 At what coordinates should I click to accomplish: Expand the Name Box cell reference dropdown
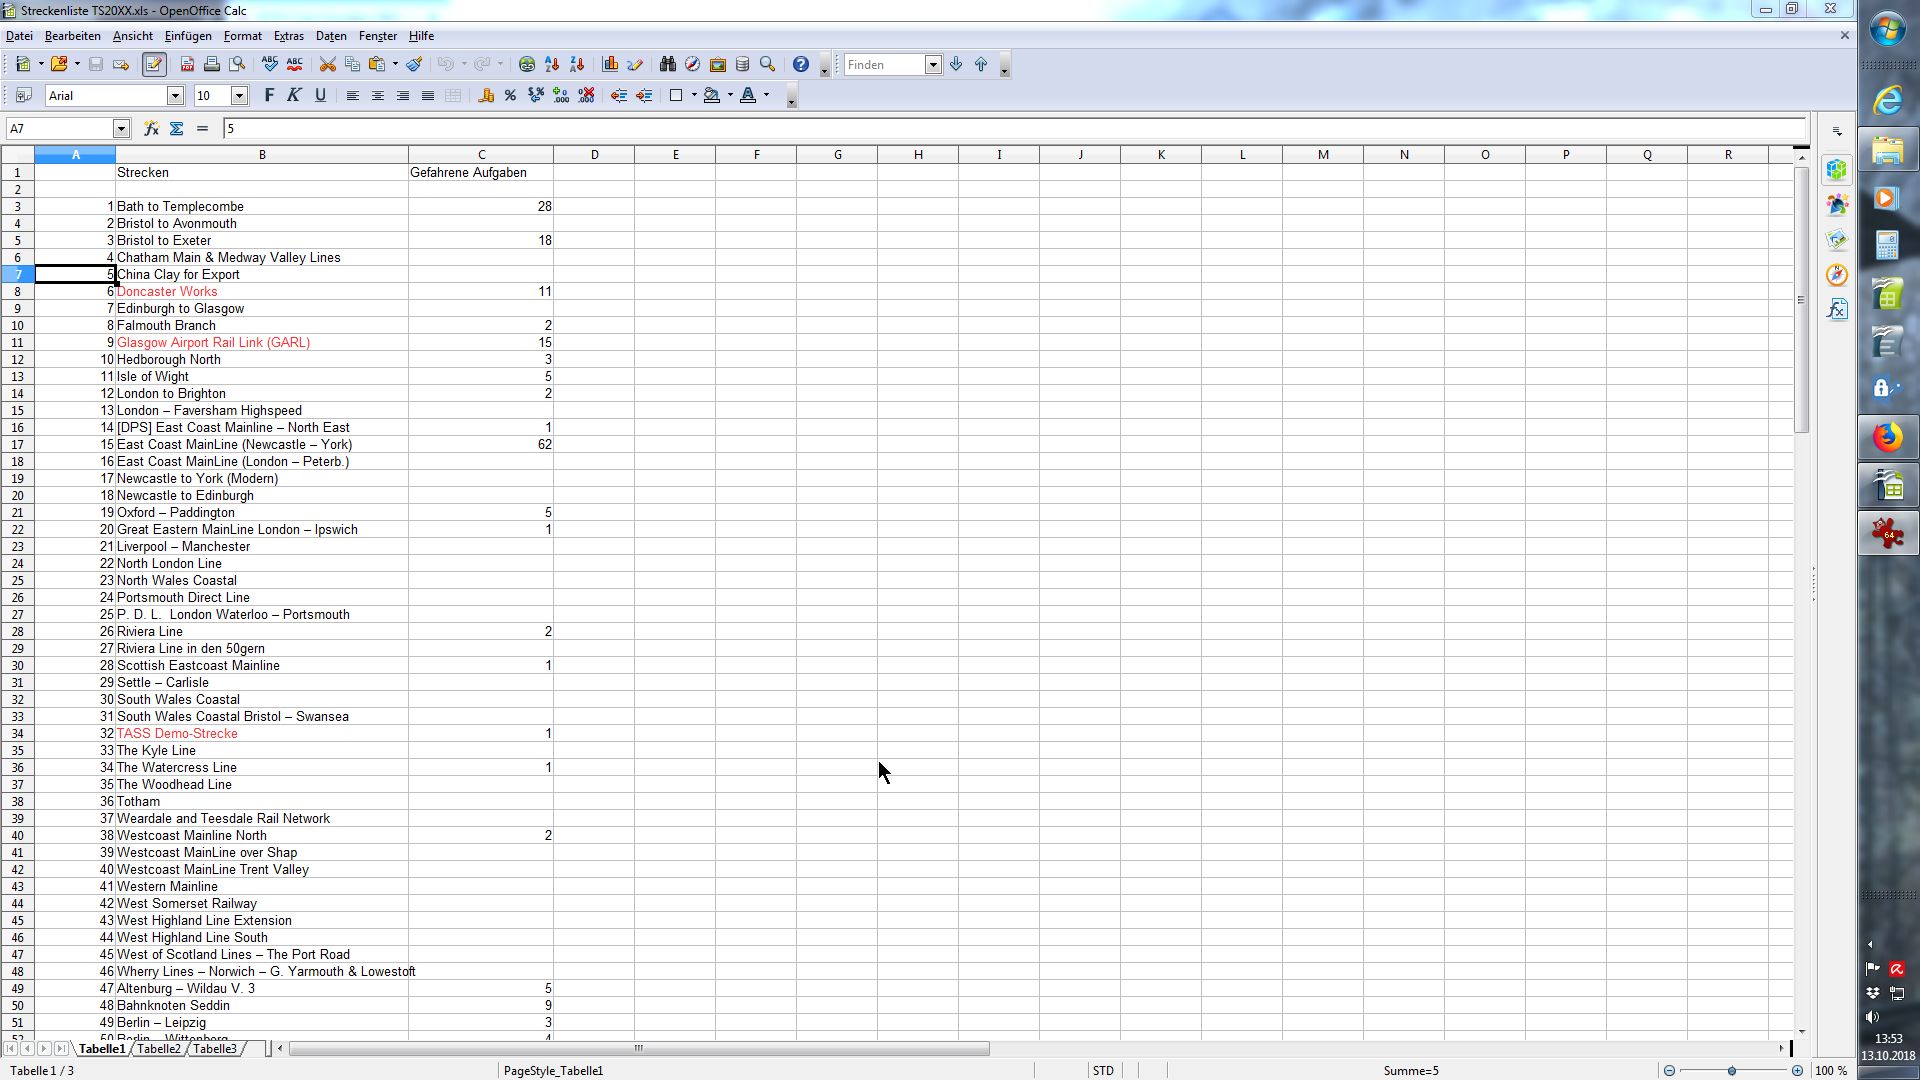(x=121, y=129)
